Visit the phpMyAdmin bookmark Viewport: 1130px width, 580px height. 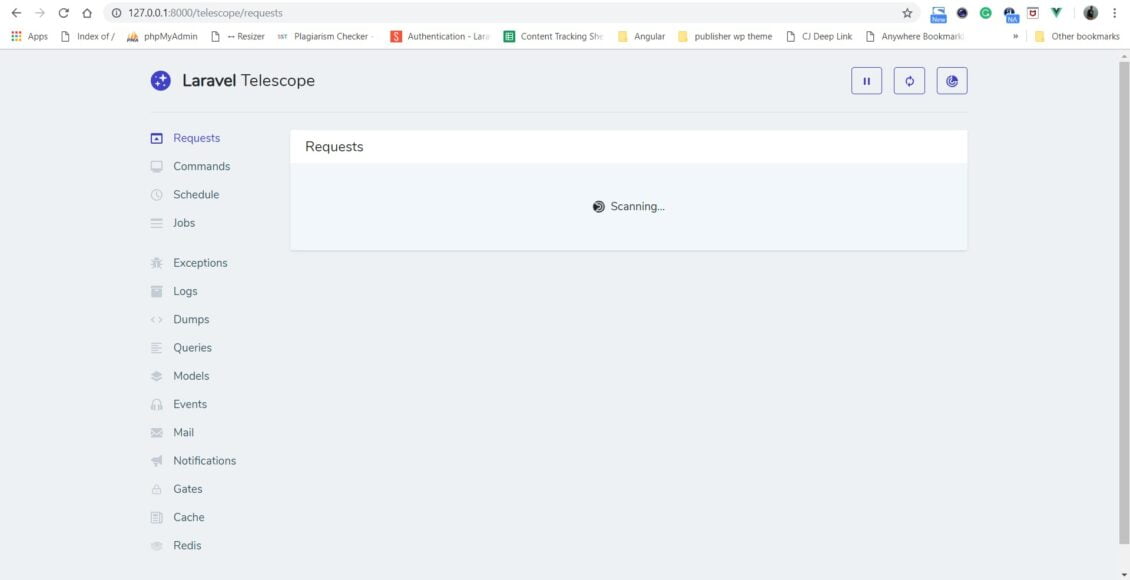click(x=163, y=35)
